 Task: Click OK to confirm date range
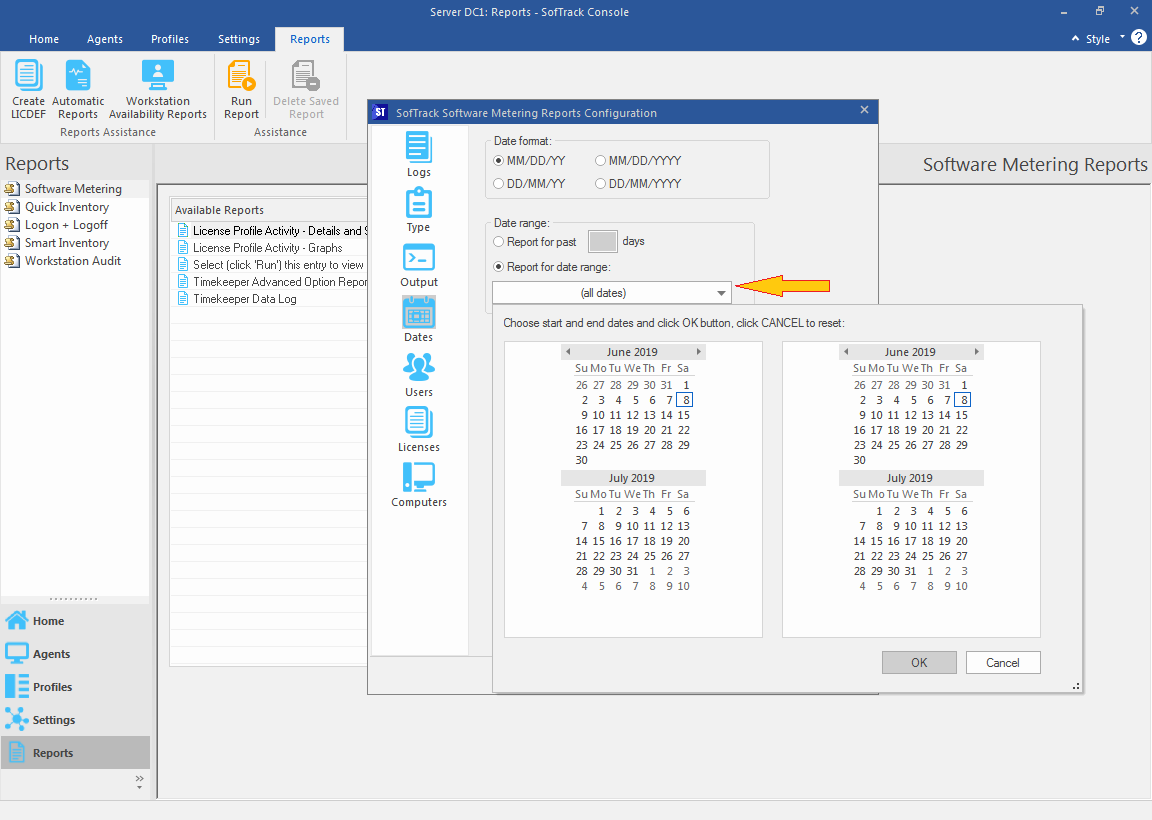919,663
